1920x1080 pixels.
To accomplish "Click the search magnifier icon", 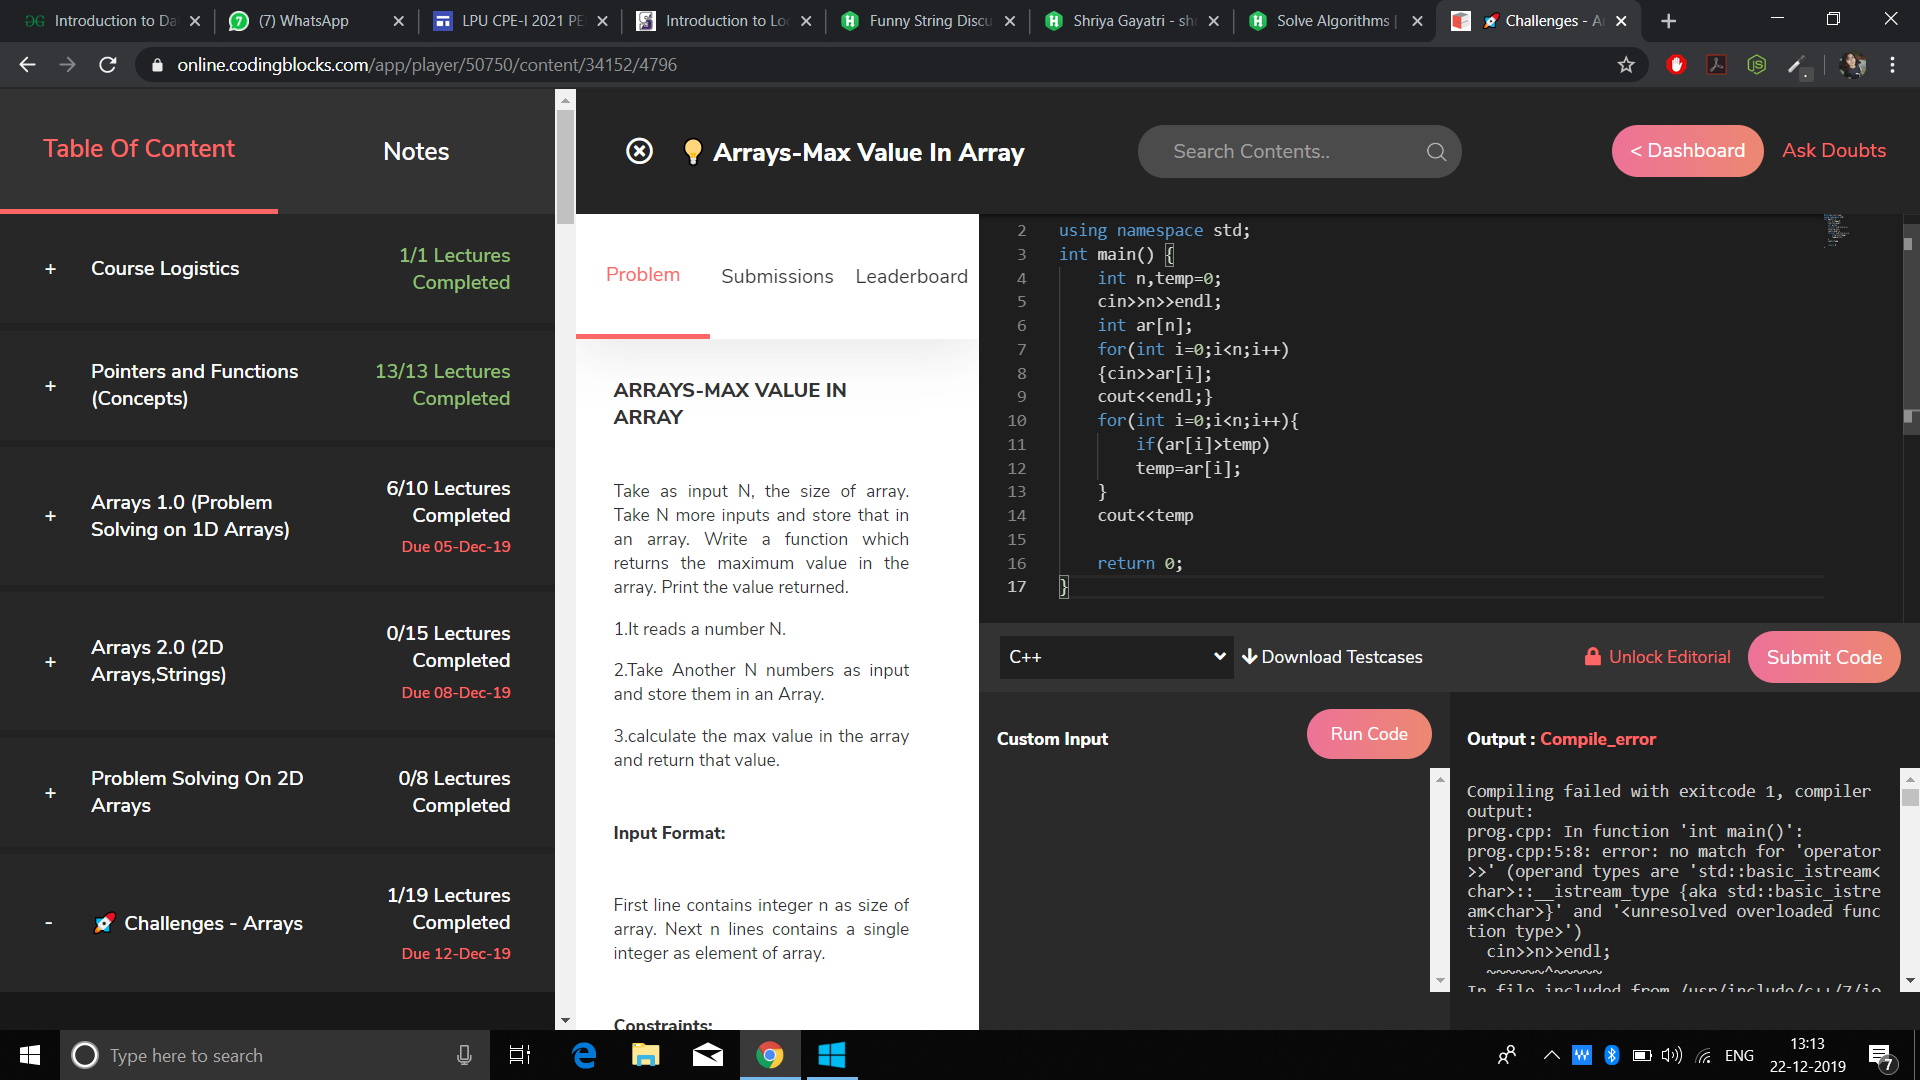I will pos(1436,152).
